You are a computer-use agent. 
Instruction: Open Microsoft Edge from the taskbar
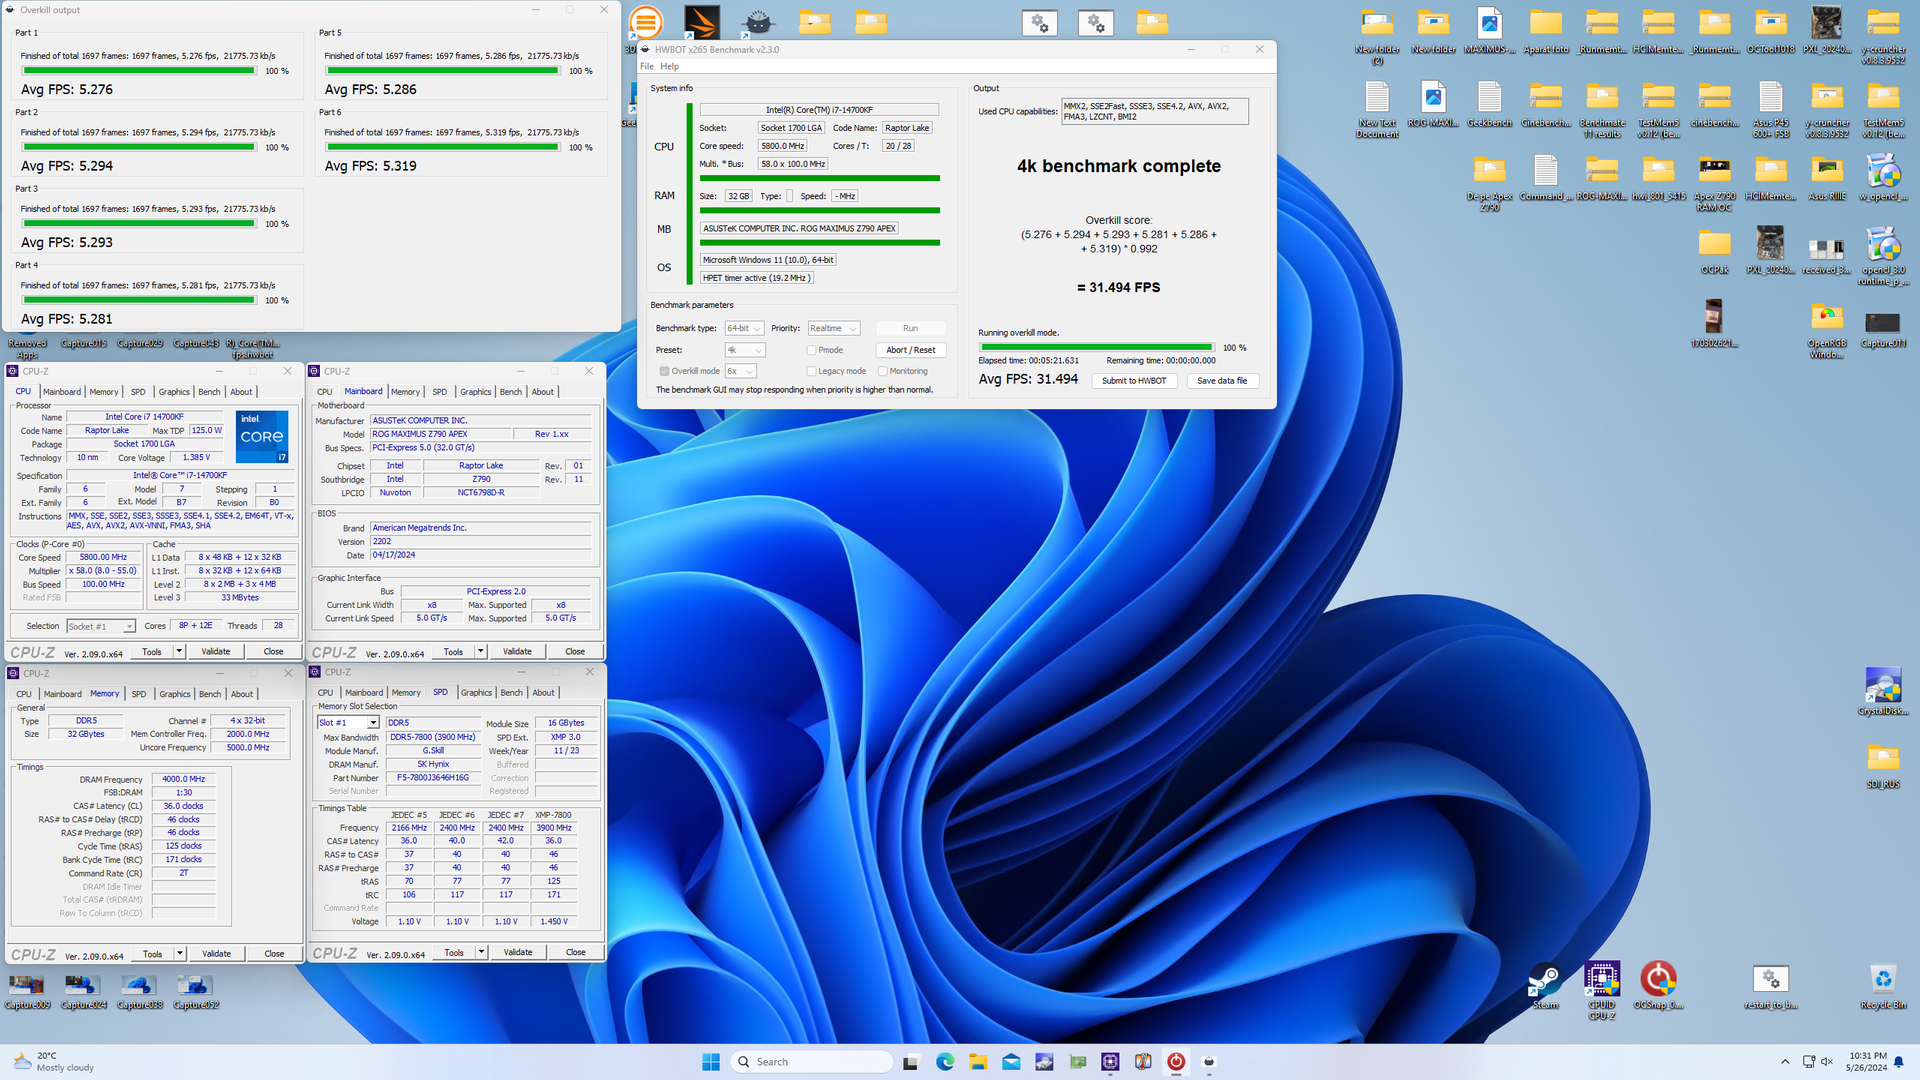944,1062
